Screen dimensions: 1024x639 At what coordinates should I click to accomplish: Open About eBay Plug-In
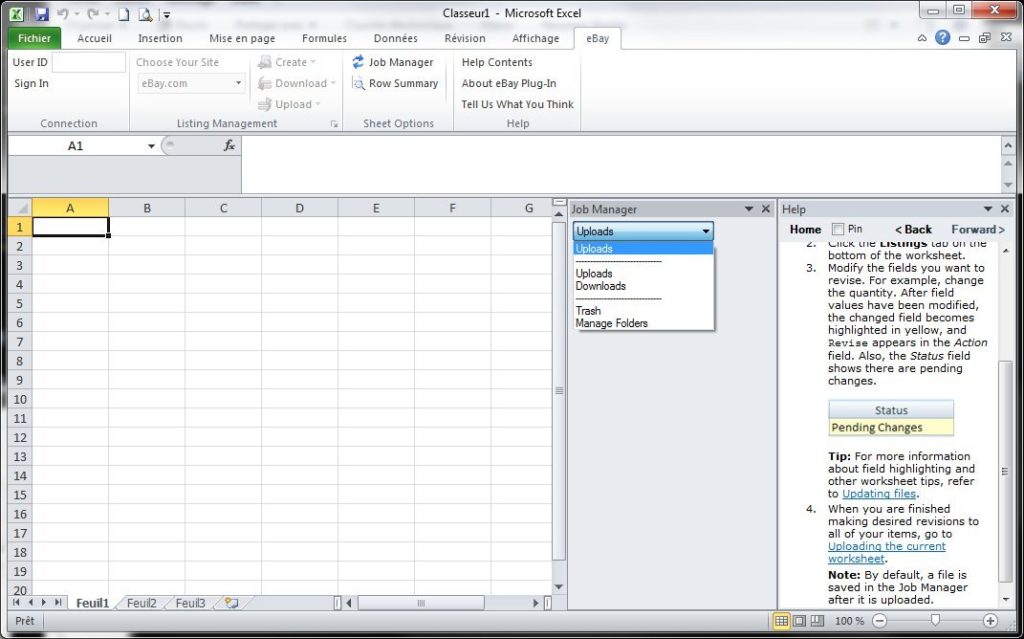pyautogui.click(x=509, y=83)
